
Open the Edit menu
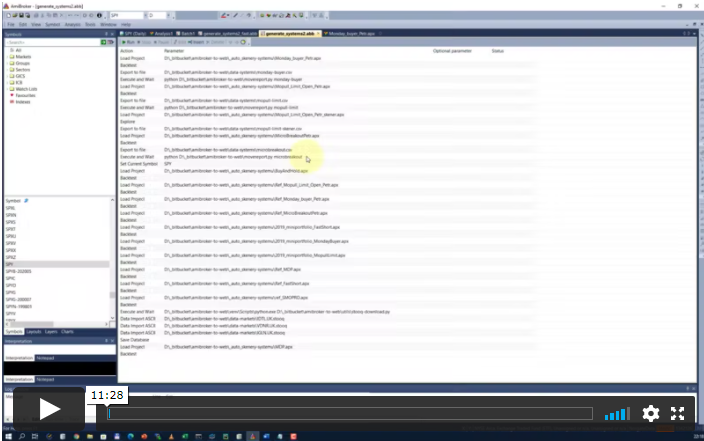[23, 24]
